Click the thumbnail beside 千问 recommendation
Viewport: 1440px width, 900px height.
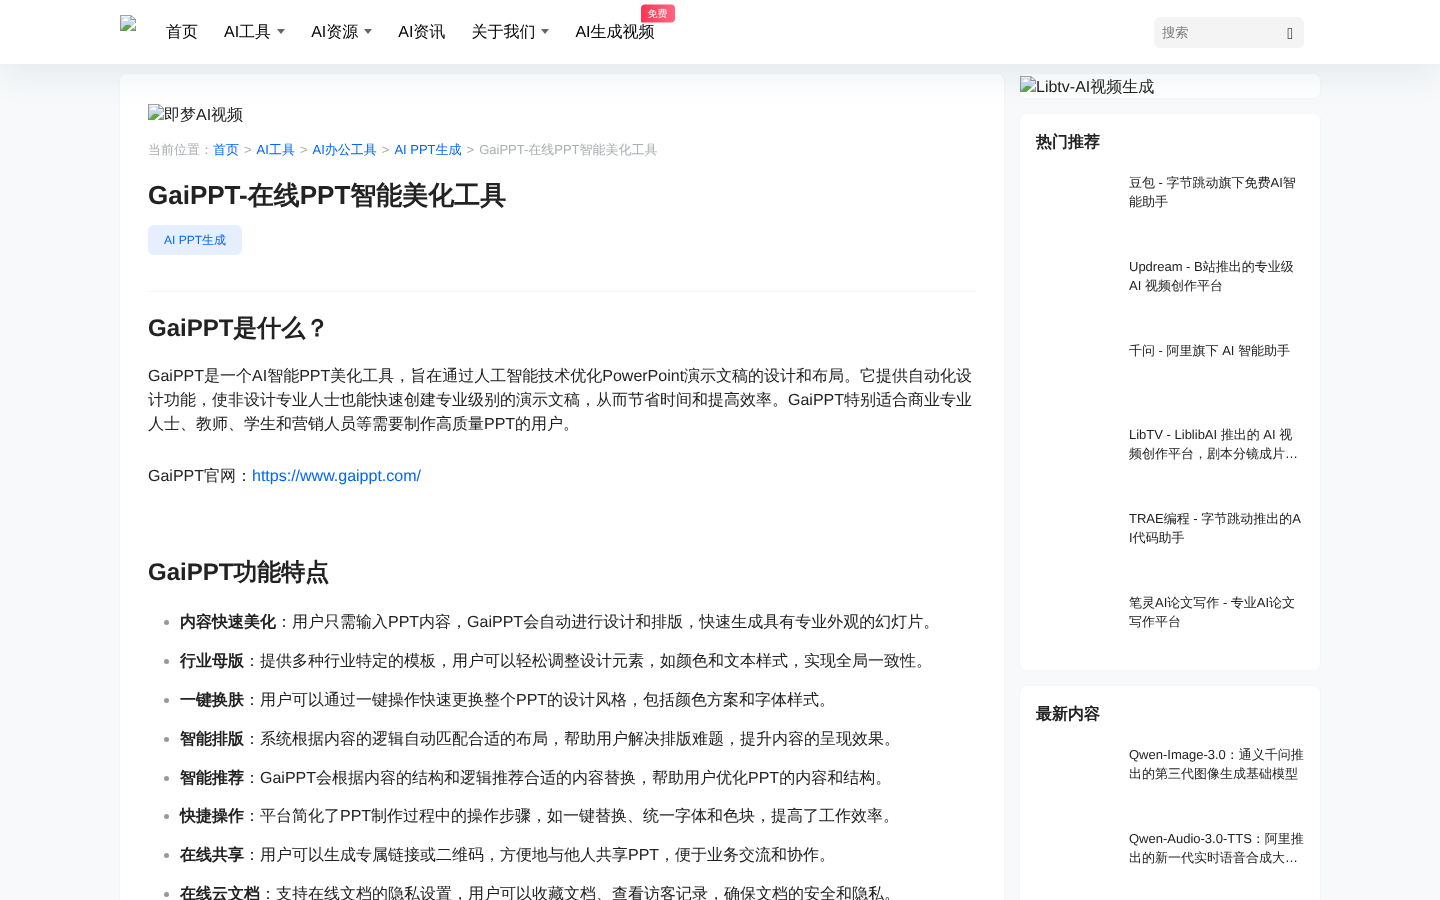[1076, 368]
